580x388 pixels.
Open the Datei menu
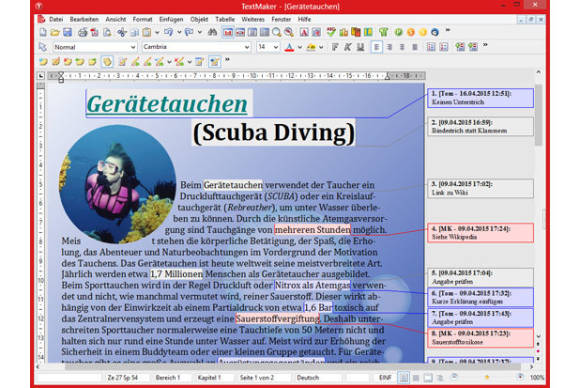56,19
